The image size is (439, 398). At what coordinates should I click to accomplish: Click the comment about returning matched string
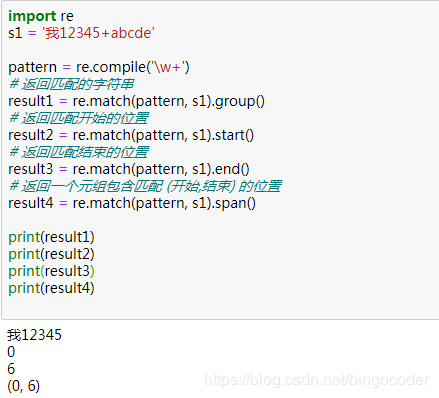[x=71, y=84]
